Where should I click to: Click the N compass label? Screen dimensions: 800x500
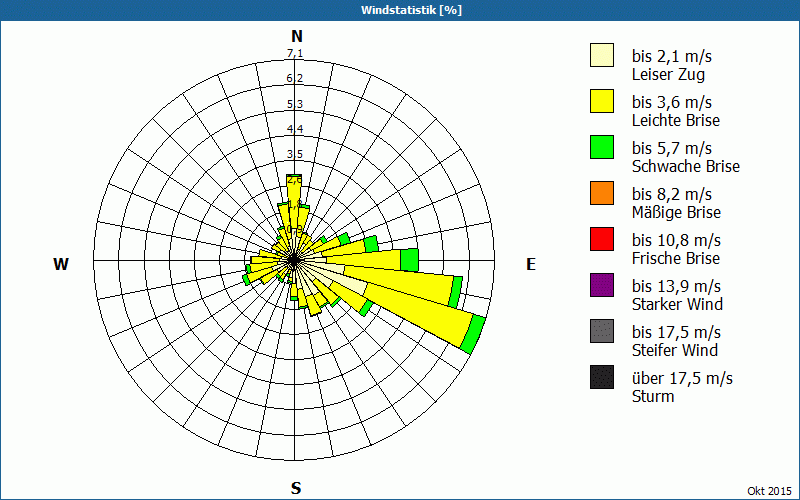pos(296,36)
